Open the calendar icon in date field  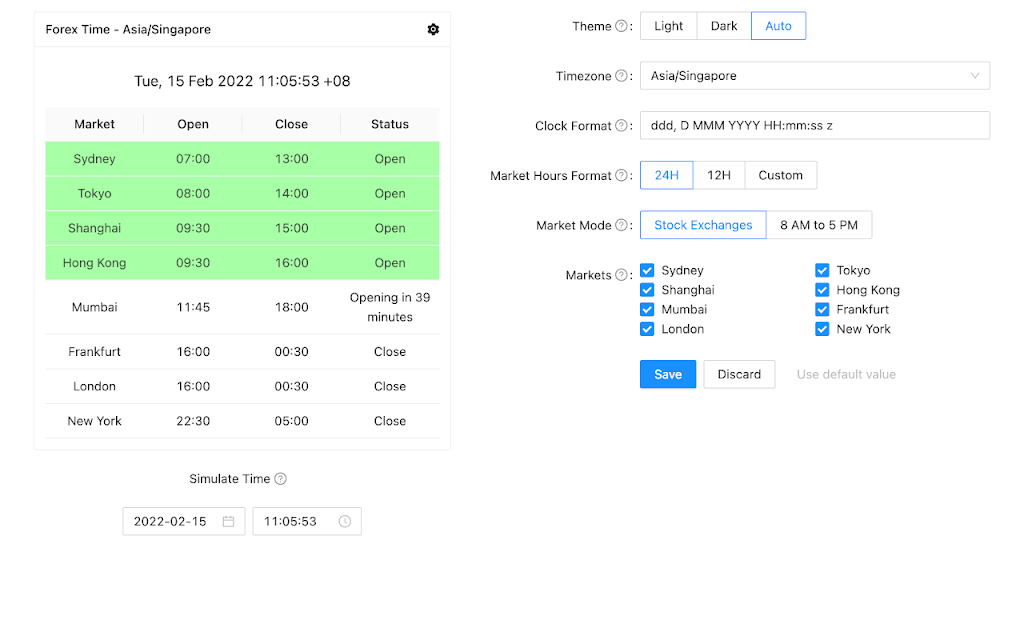coord(228,521)
